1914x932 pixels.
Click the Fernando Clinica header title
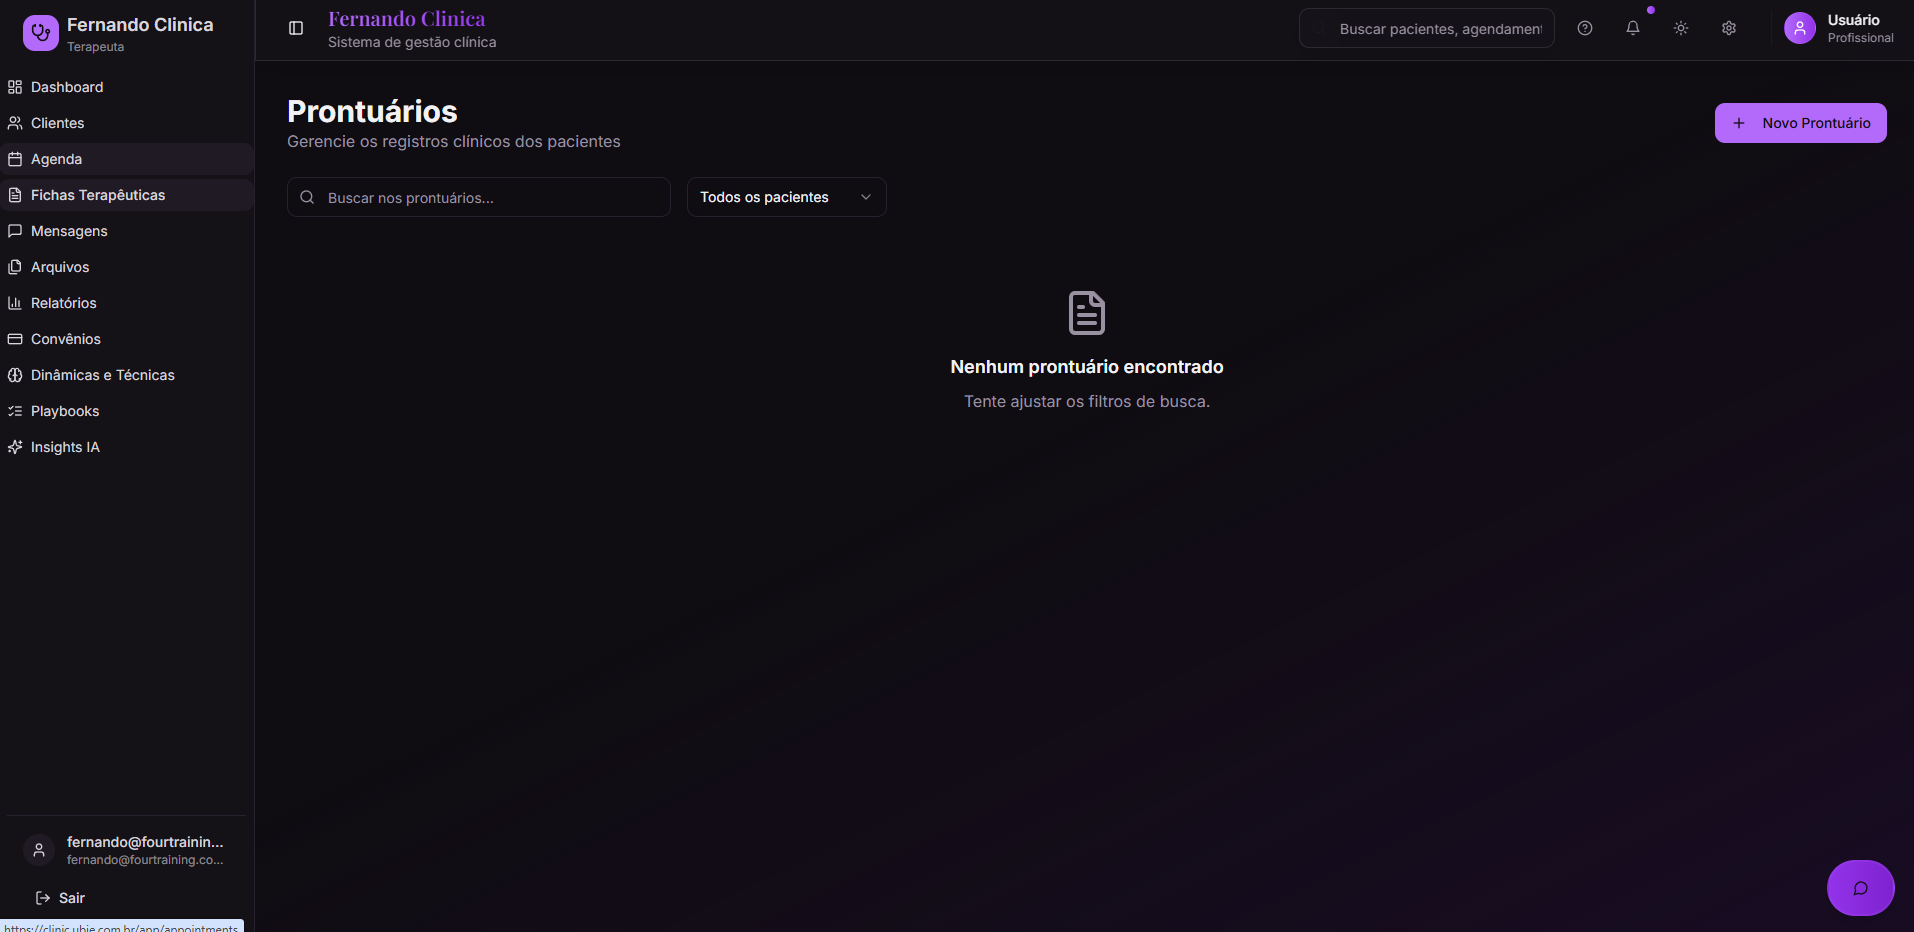coord(407,19)
